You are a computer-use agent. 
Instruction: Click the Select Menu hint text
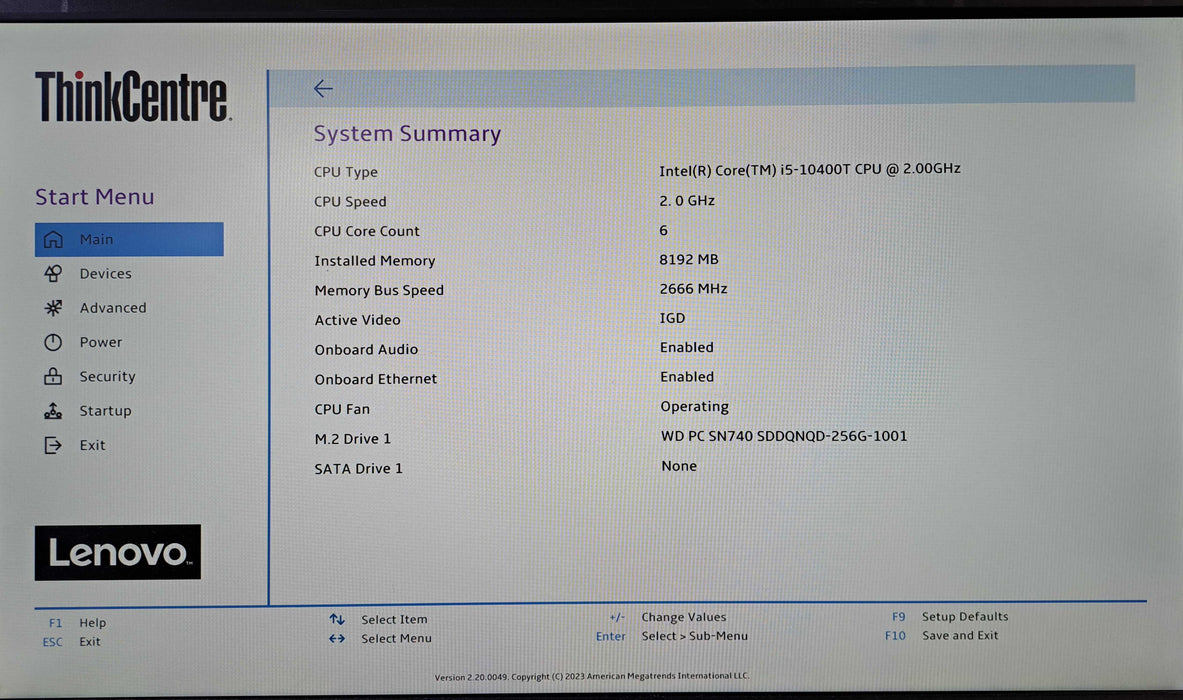[396, 638]
